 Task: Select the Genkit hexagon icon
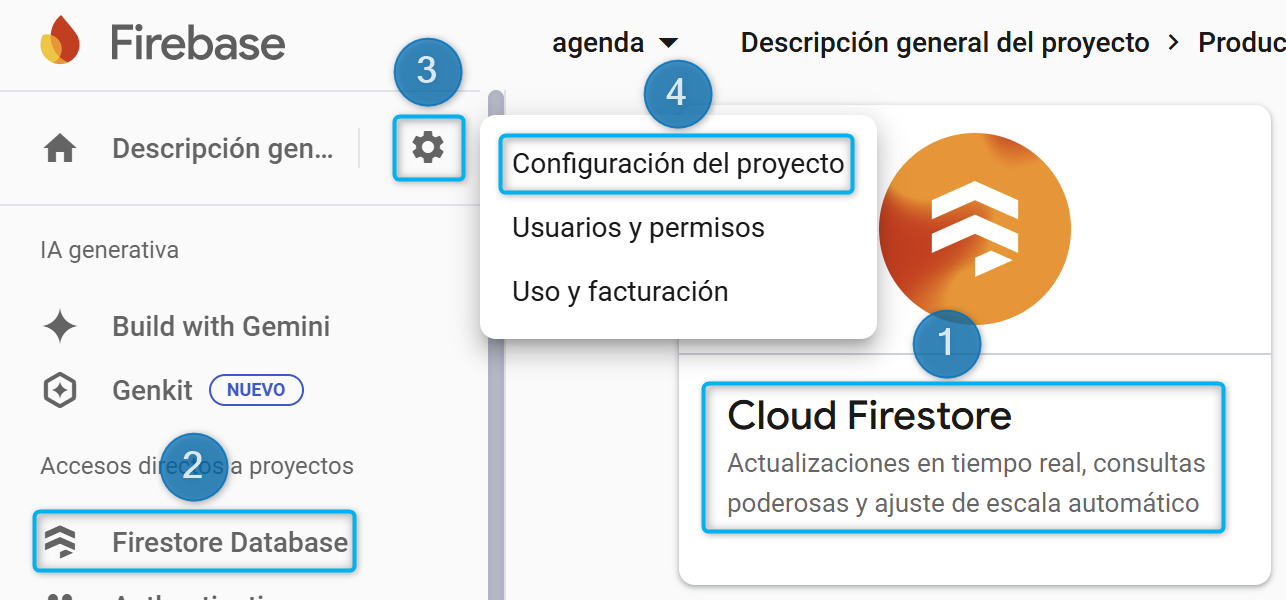59,390
